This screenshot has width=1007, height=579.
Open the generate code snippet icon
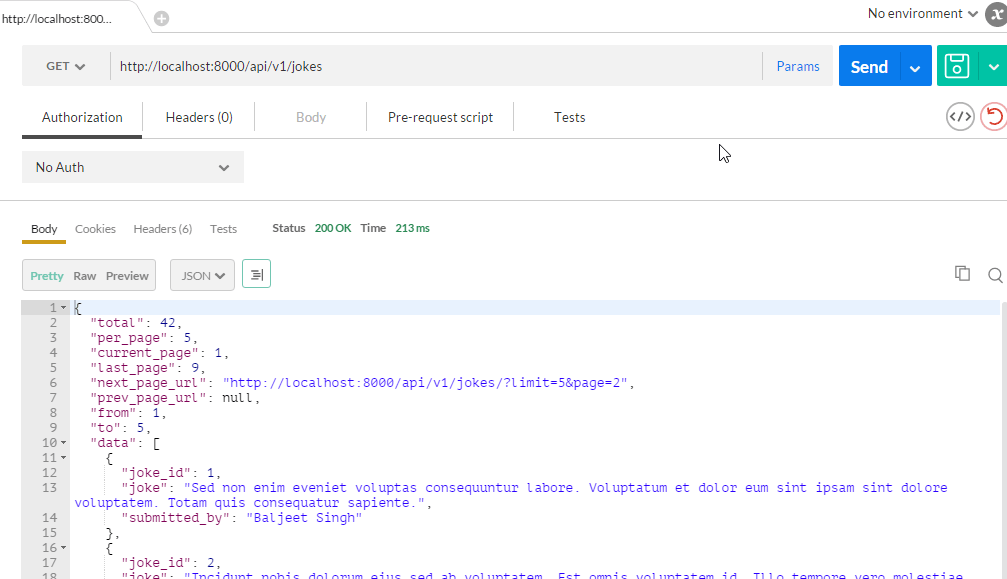tap(960, 117)
